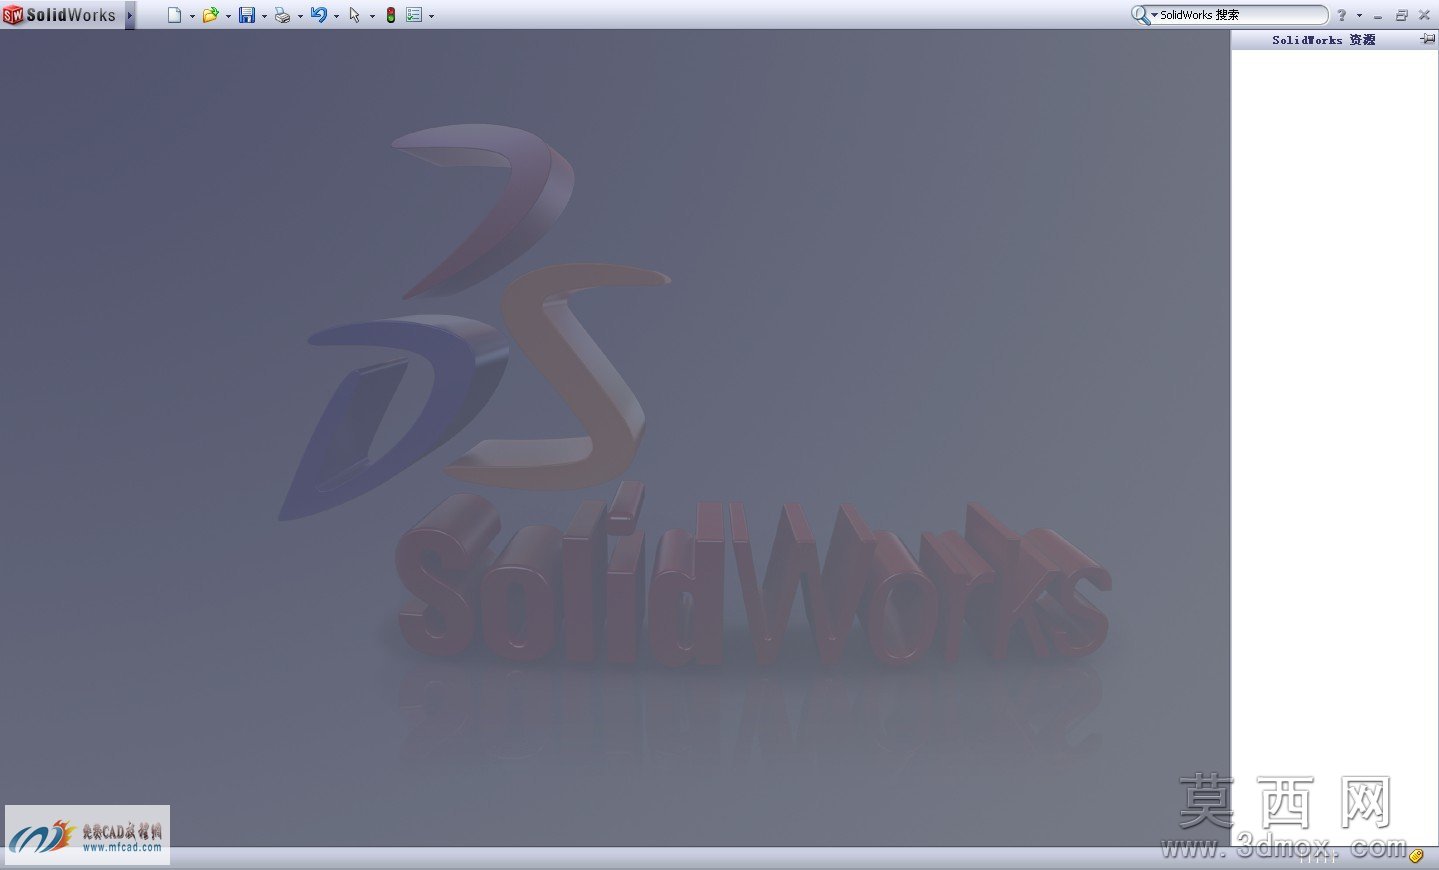Restore down the SolidWorks window
1439x870 pixels.
click(1401, 15)
